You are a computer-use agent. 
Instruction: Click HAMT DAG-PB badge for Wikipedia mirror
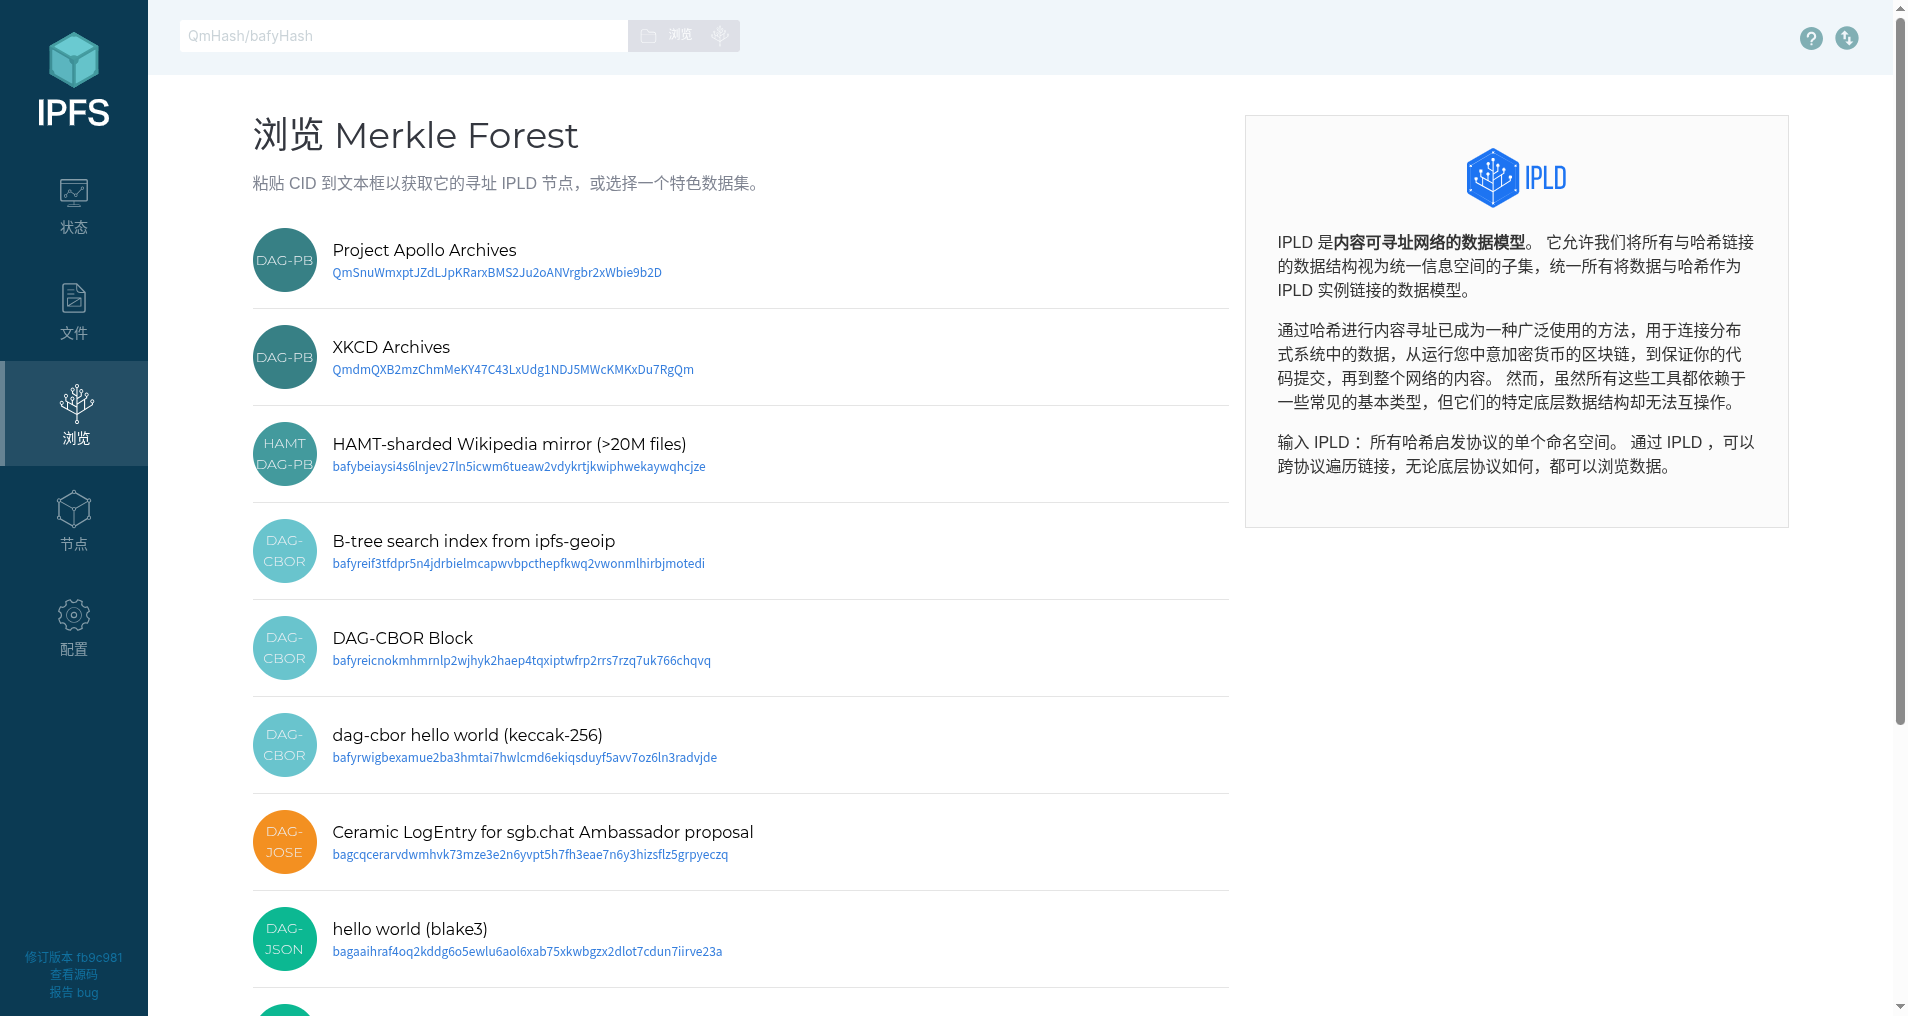pos(285,454)
